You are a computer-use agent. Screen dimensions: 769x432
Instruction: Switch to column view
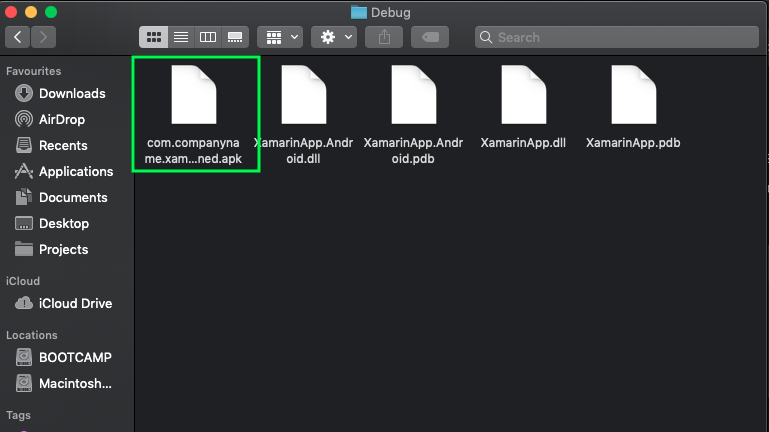tap(208, 37)
